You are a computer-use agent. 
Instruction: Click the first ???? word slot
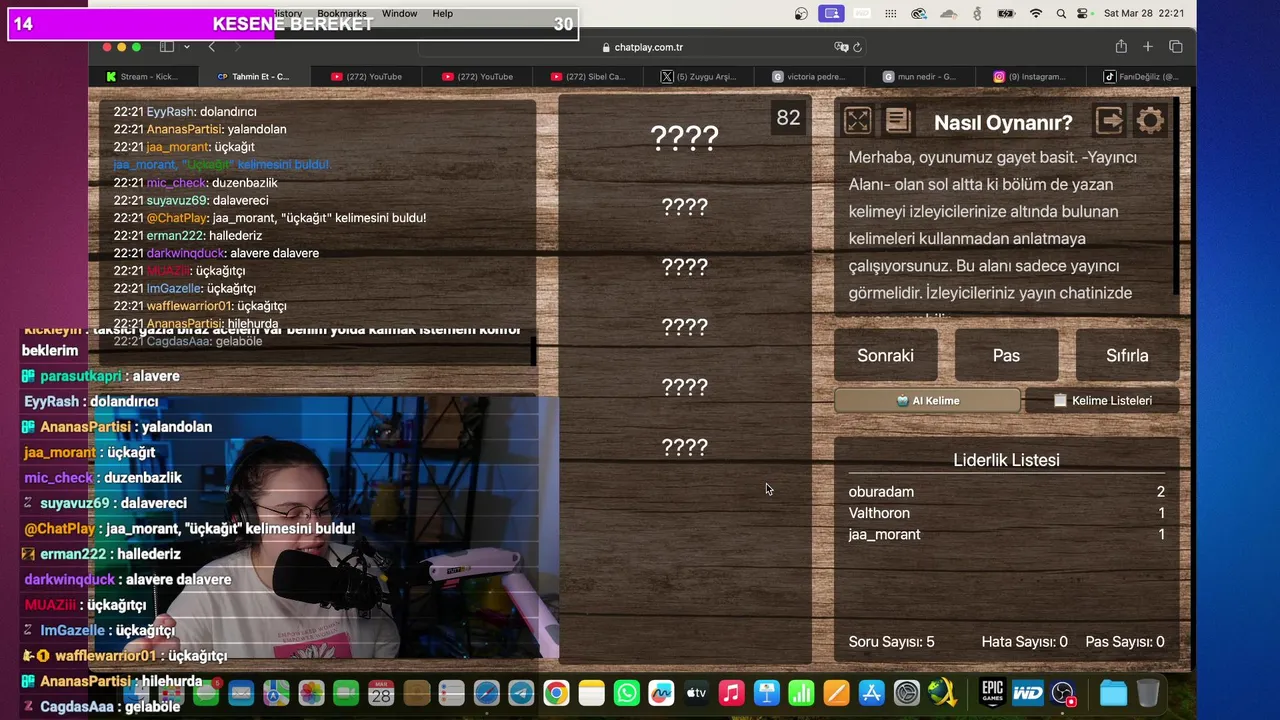[685, 138]
